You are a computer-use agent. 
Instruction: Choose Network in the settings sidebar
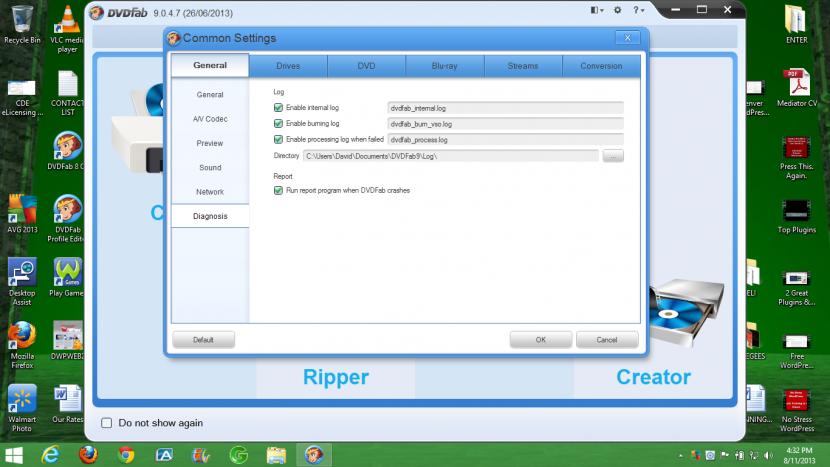210,192
